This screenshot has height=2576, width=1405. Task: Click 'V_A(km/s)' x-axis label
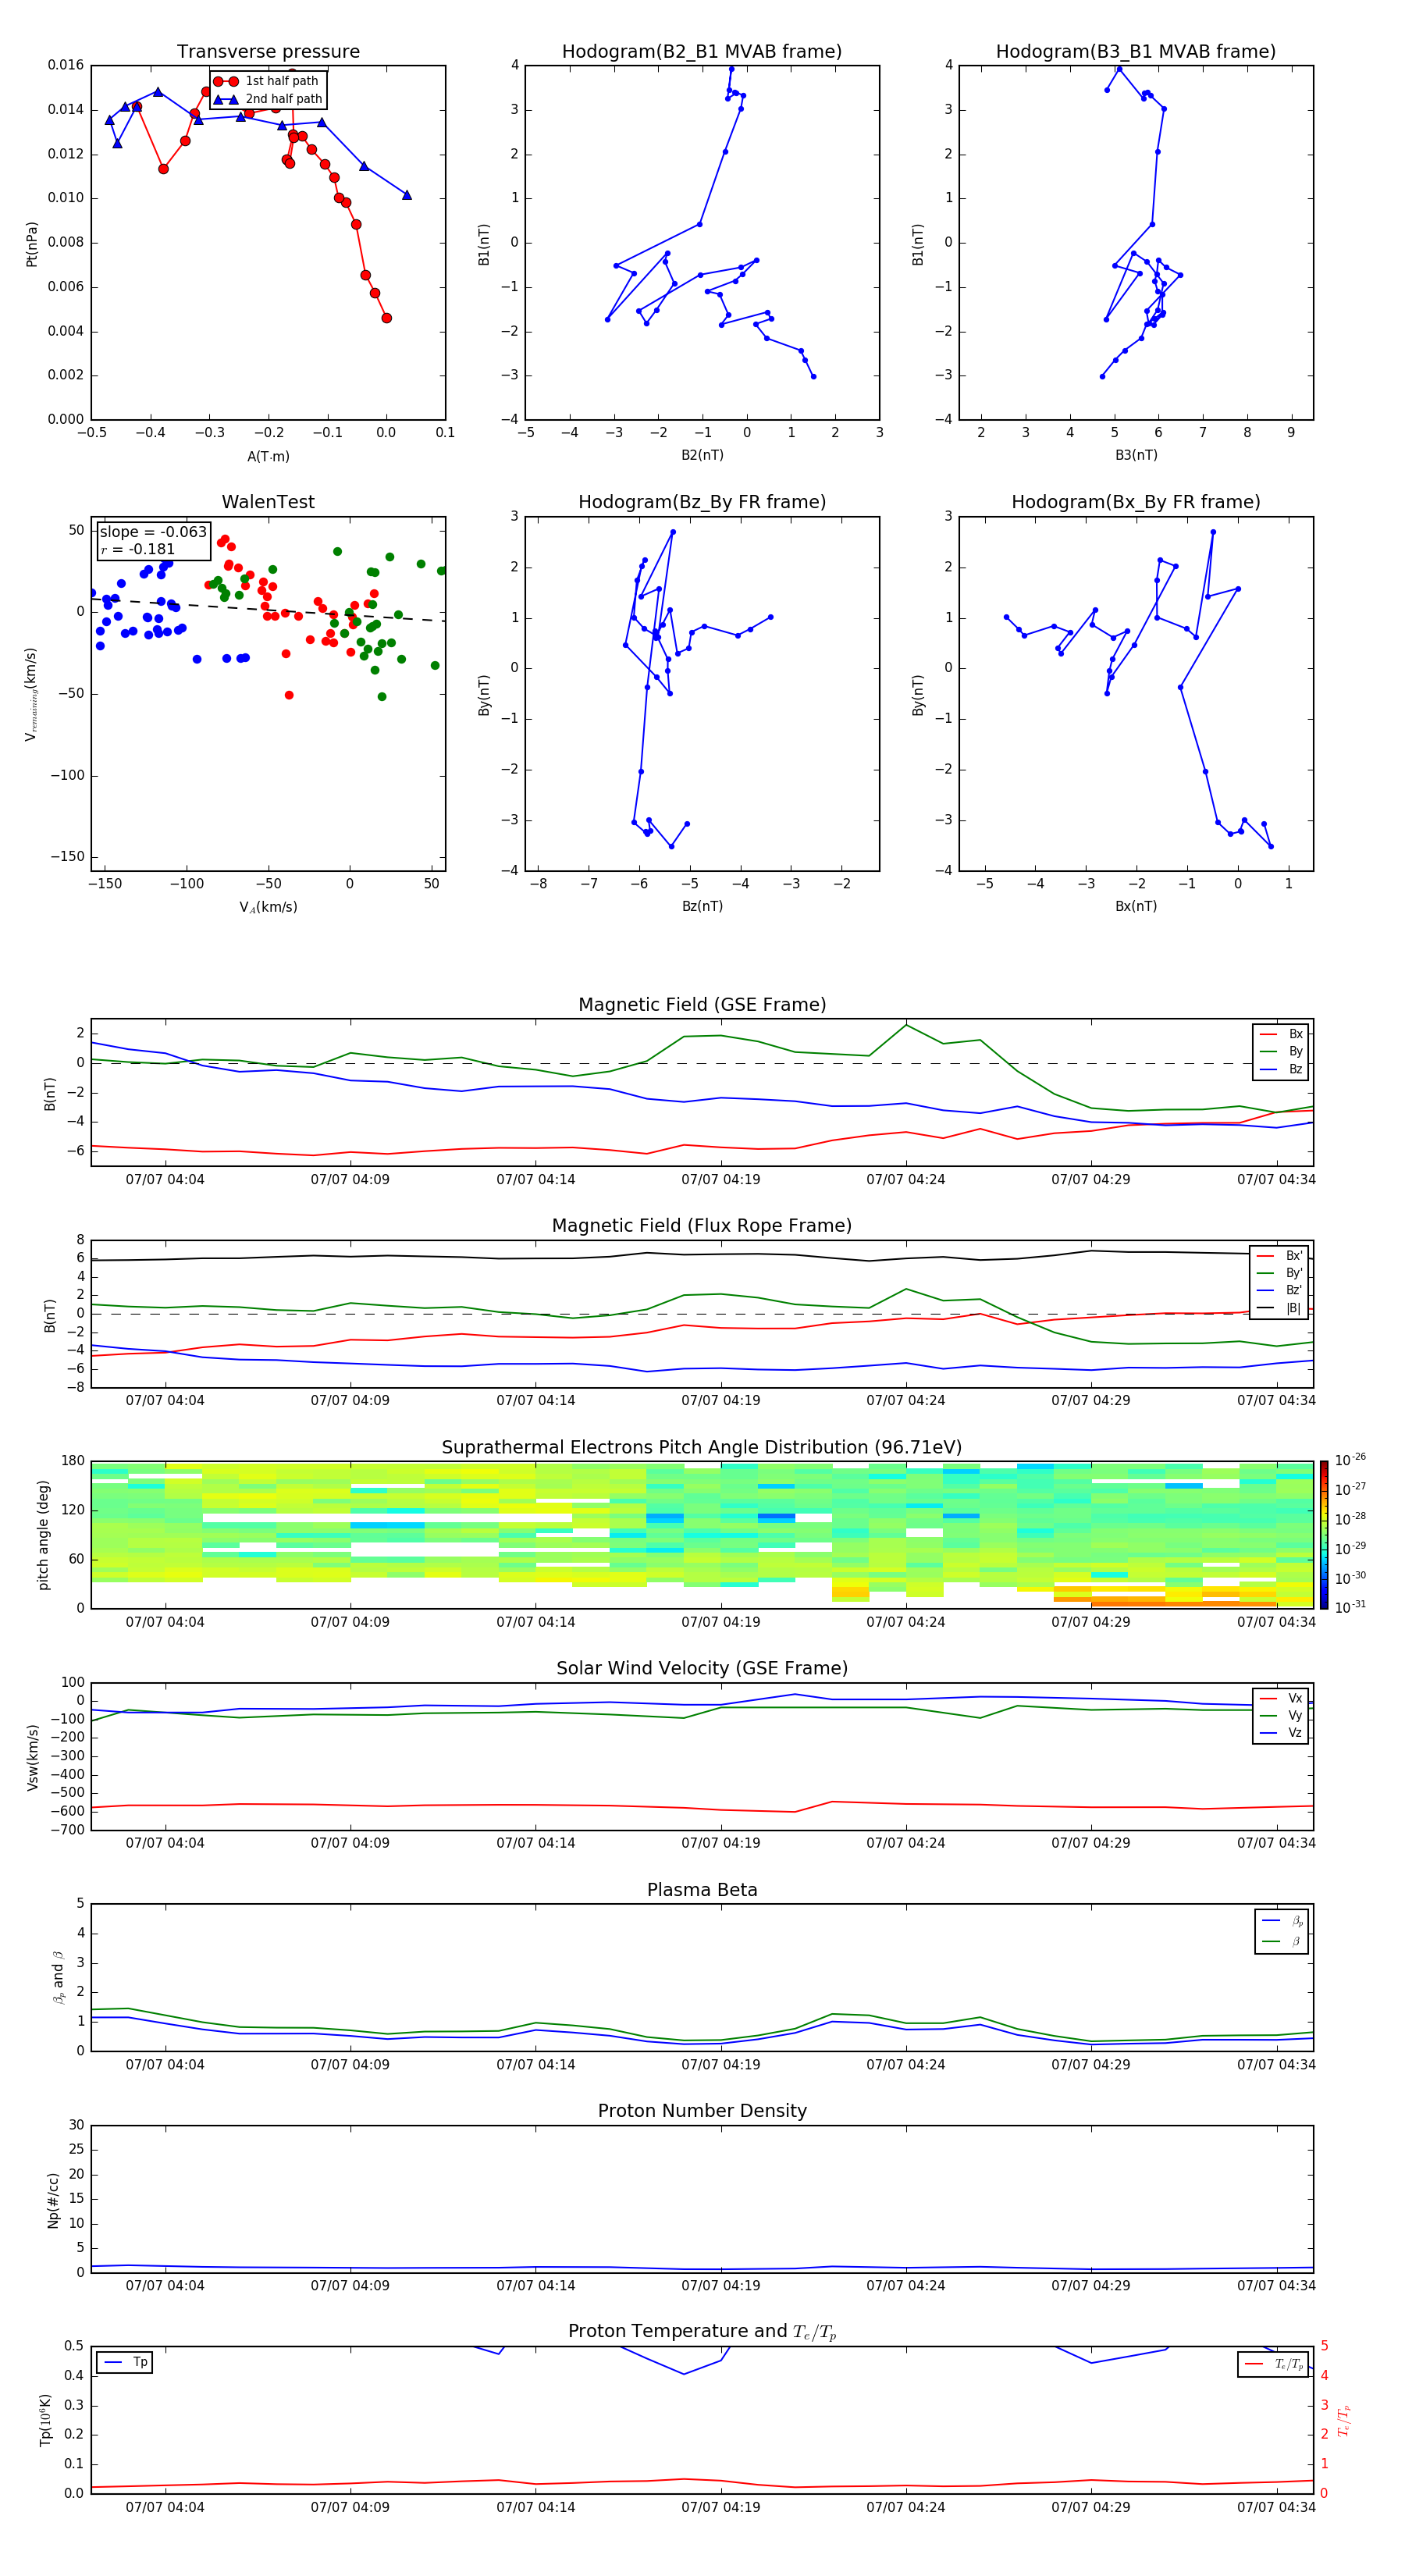click(x=268, y=907)
